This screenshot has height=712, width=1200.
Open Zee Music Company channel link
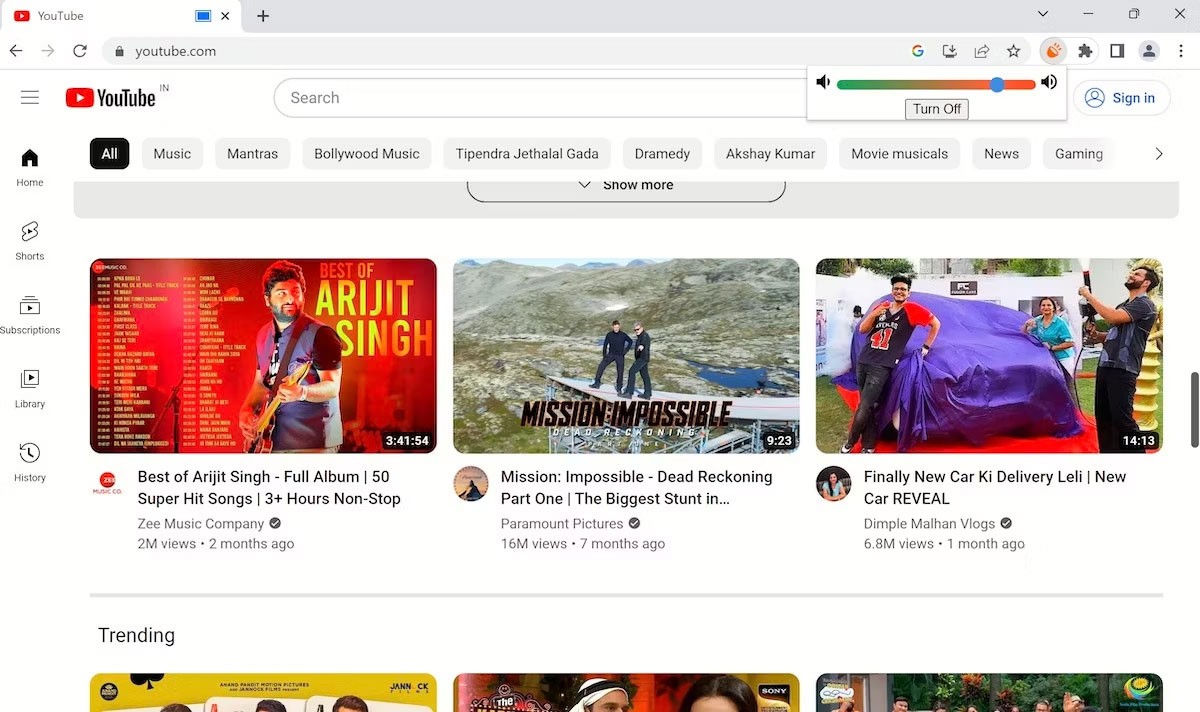click(201, 523)
